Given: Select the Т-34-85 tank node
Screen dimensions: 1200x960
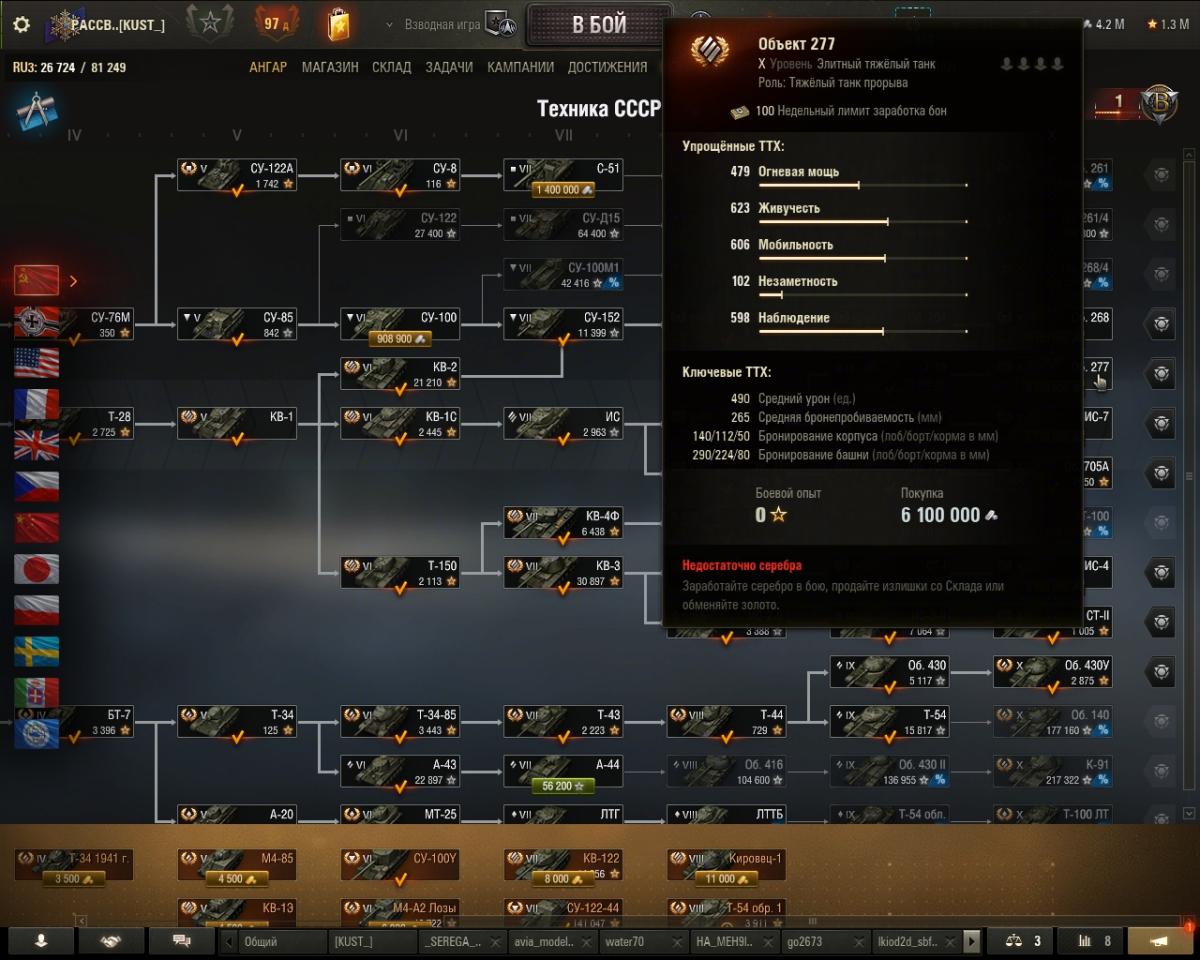Looking at the screenshot, I should tap(400, 722).
